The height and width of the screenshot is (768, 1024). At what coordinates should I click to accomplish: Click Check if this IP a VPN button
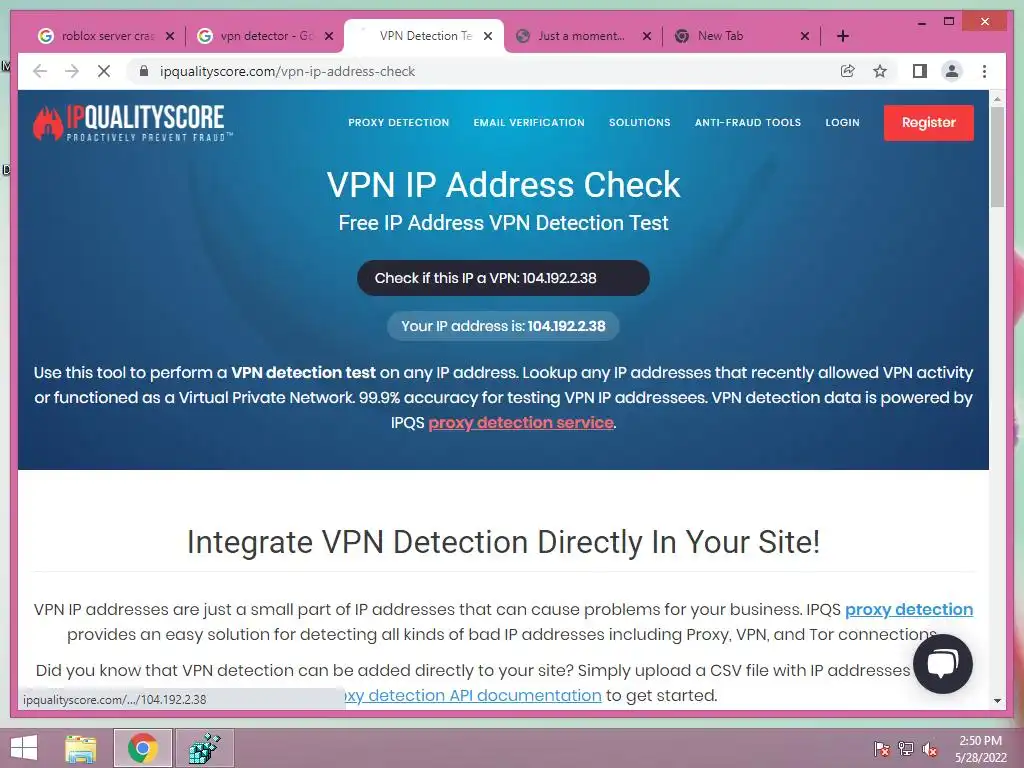click(x=503, y=278)
